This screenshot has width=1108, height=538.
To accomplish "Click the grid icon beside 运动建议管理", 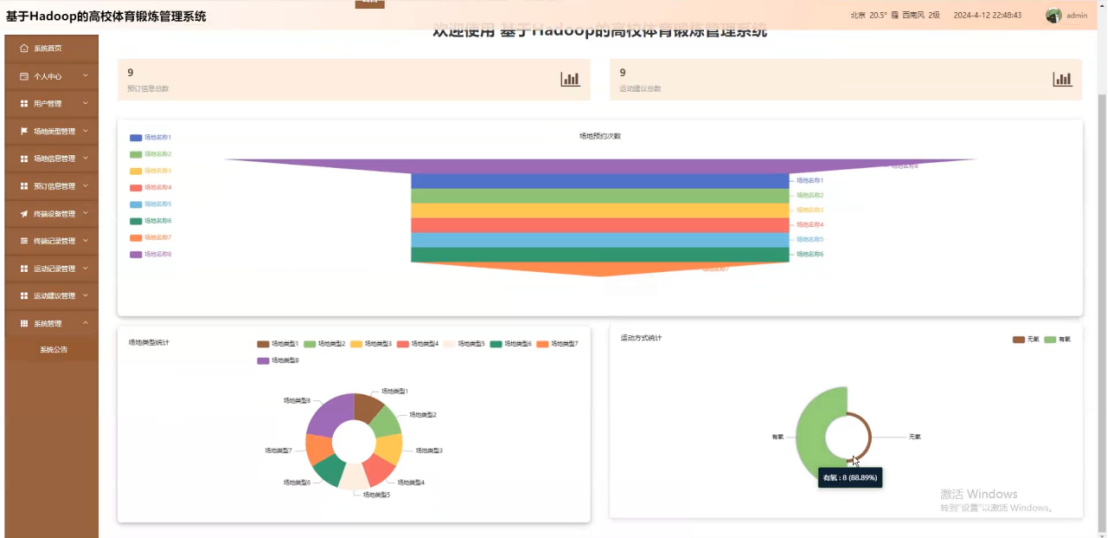I will (x=24, y=296).
